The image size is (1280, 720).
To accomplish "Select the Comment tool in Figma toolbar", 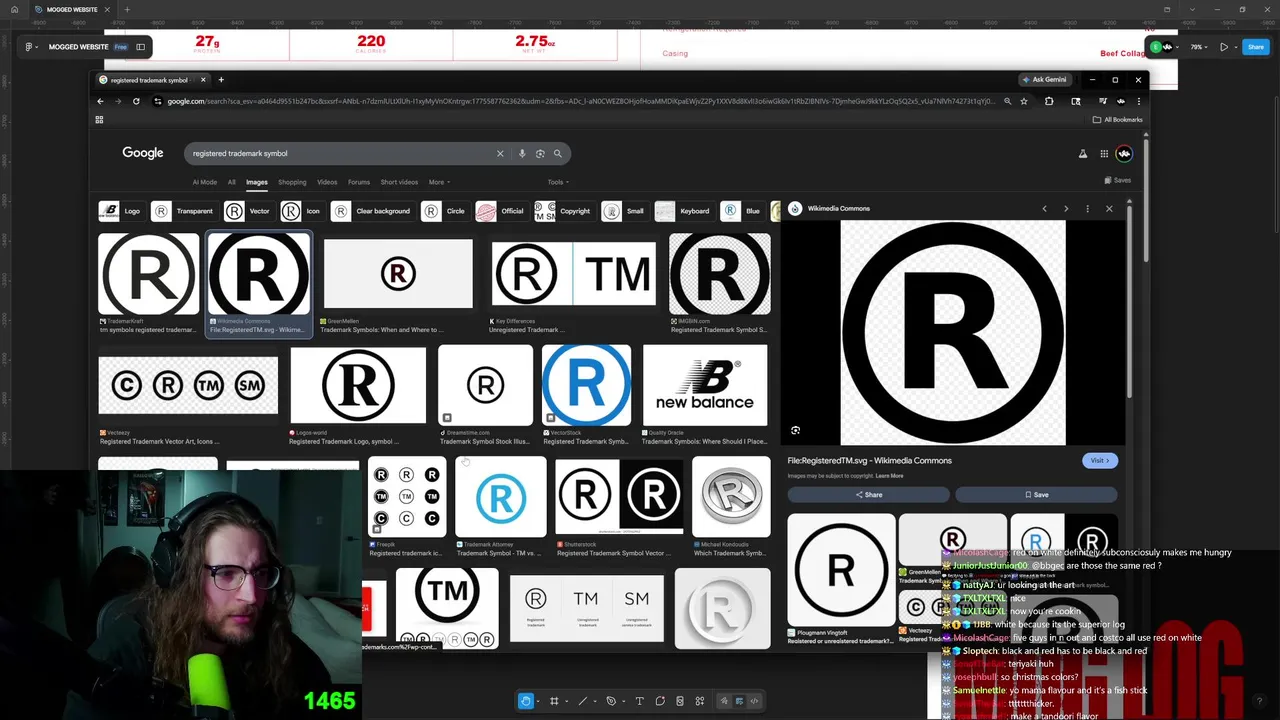I will pos(660,701).
